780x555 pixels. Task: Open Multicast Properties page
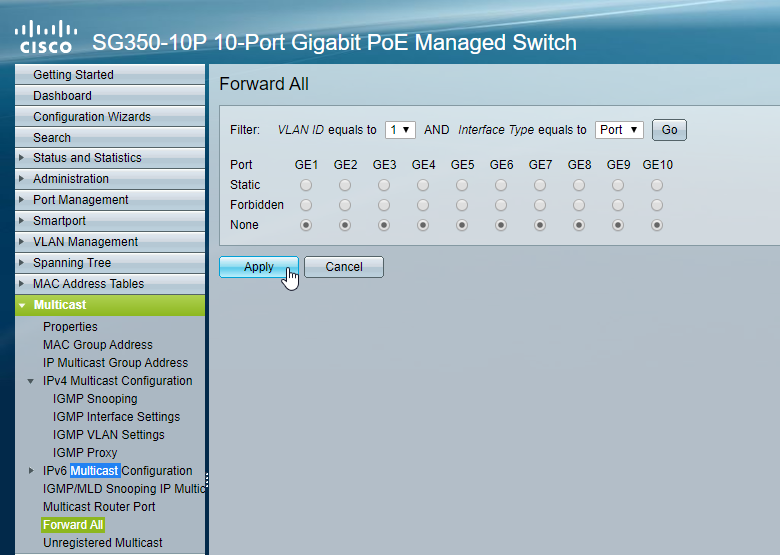pyautogui.click(x=70, y=327)
